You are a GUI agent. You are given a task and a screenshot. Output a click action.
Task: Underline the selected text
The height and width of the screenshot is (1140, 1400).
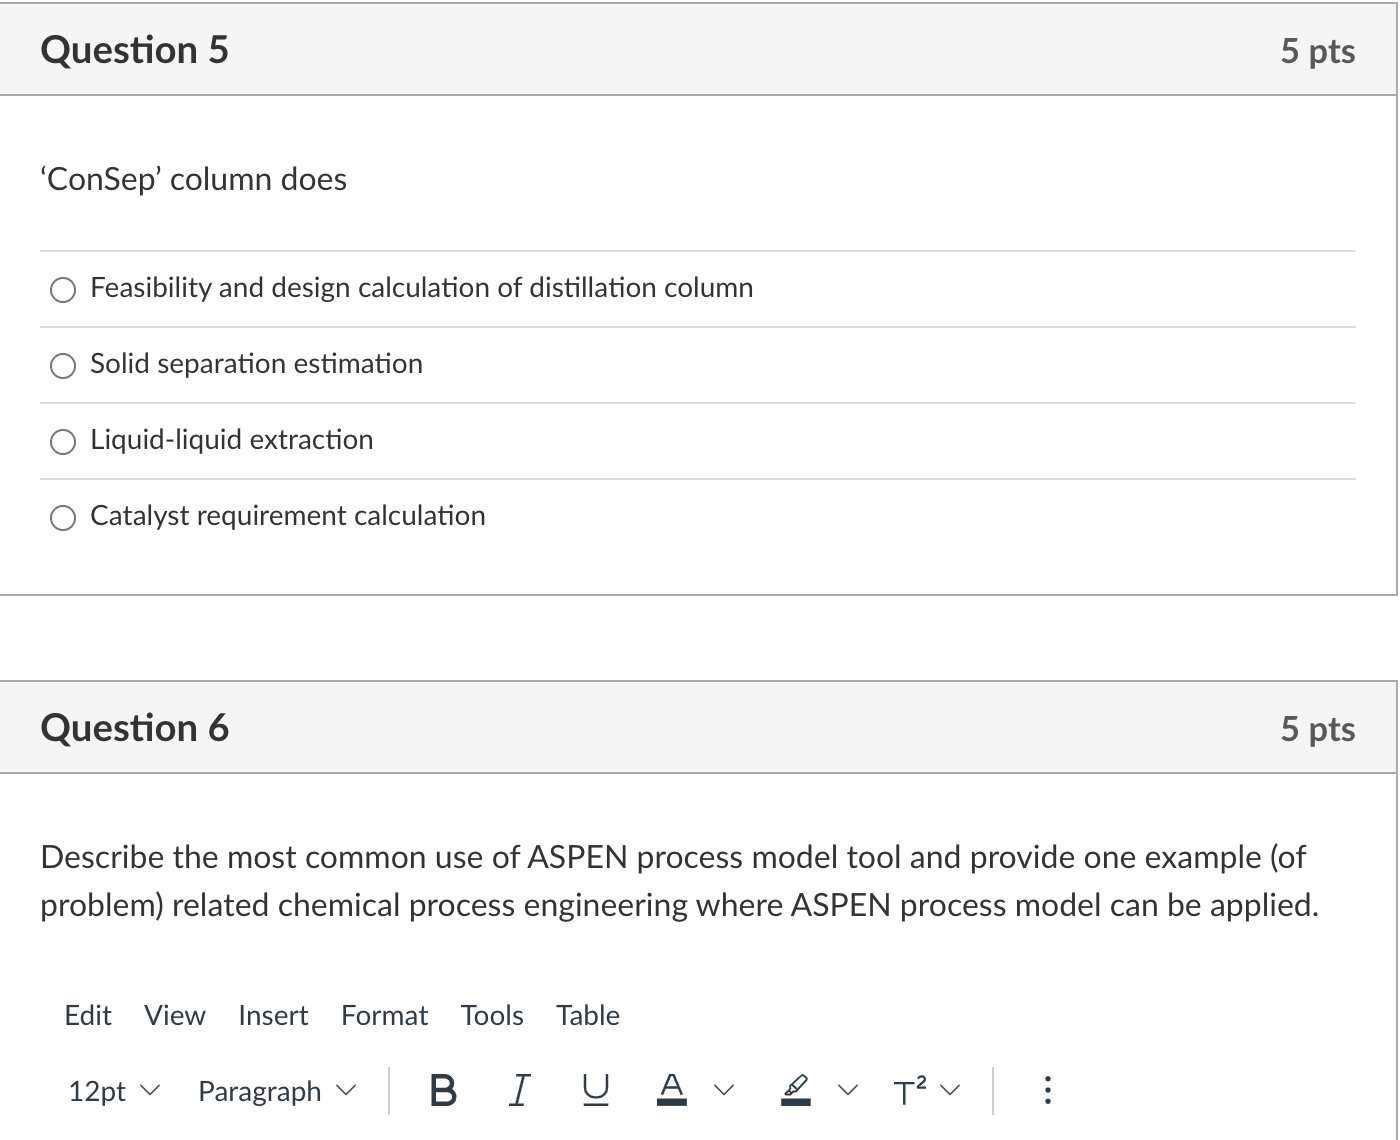595,1090
